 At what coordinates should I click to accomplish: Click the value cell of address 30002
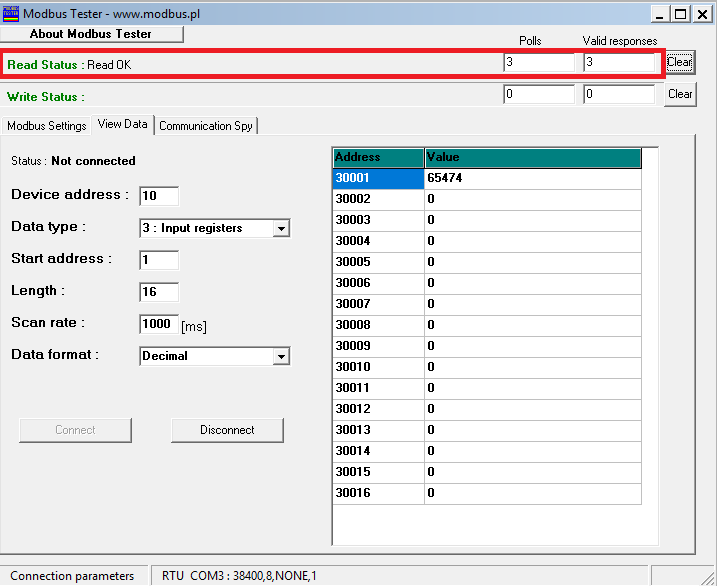[533, 199]
